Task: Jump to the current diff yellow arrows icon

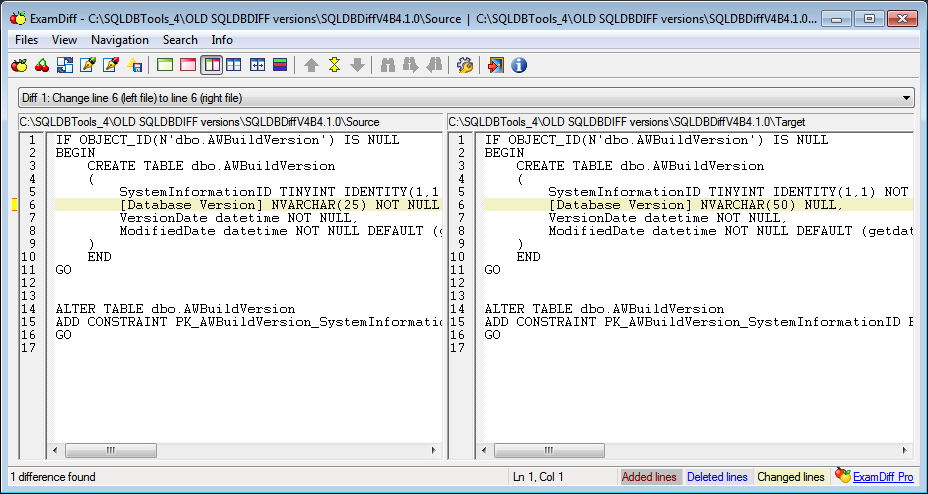Action: point(334,65)
